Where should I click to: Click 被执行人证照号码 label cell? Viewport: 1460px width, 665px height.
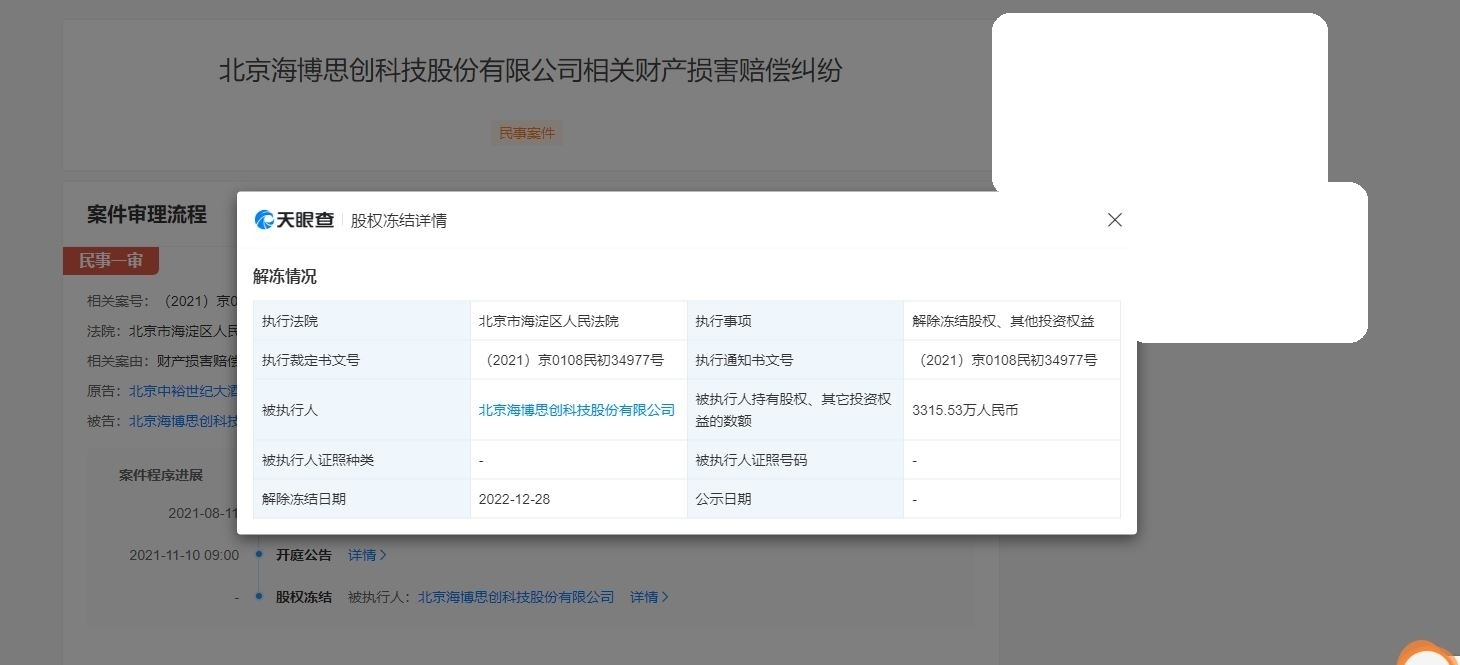click(795, 460)
